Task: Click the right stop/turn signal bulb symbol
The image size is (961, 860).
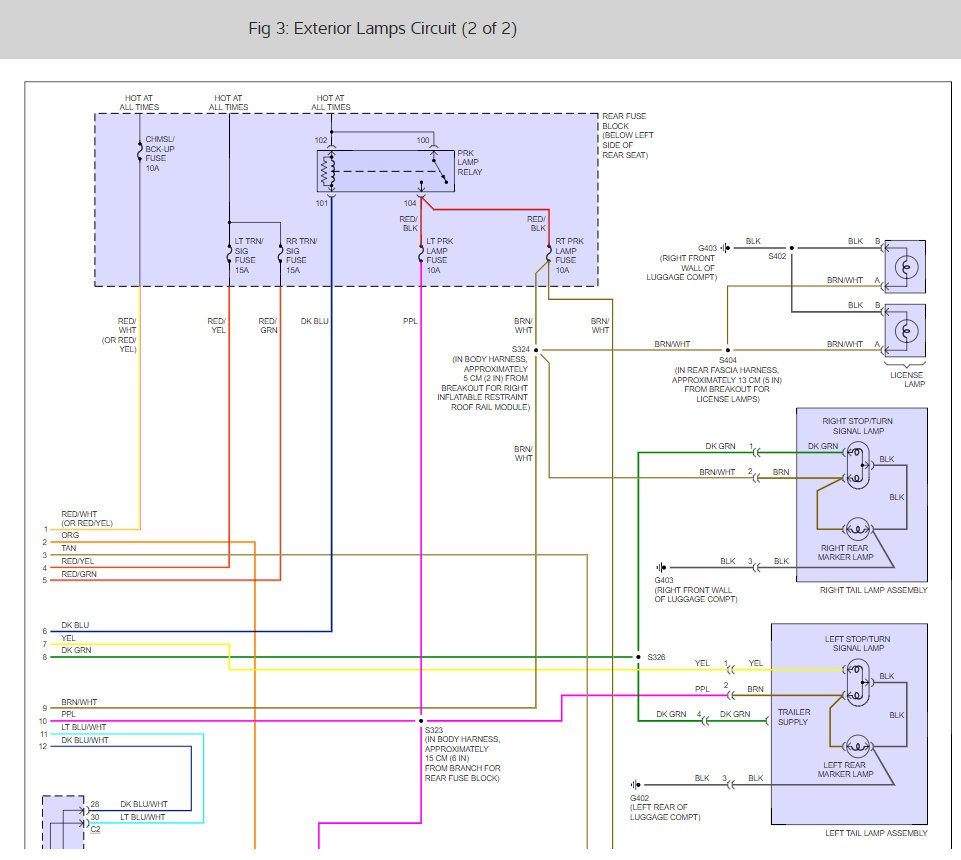Action: tap(857, 465)
